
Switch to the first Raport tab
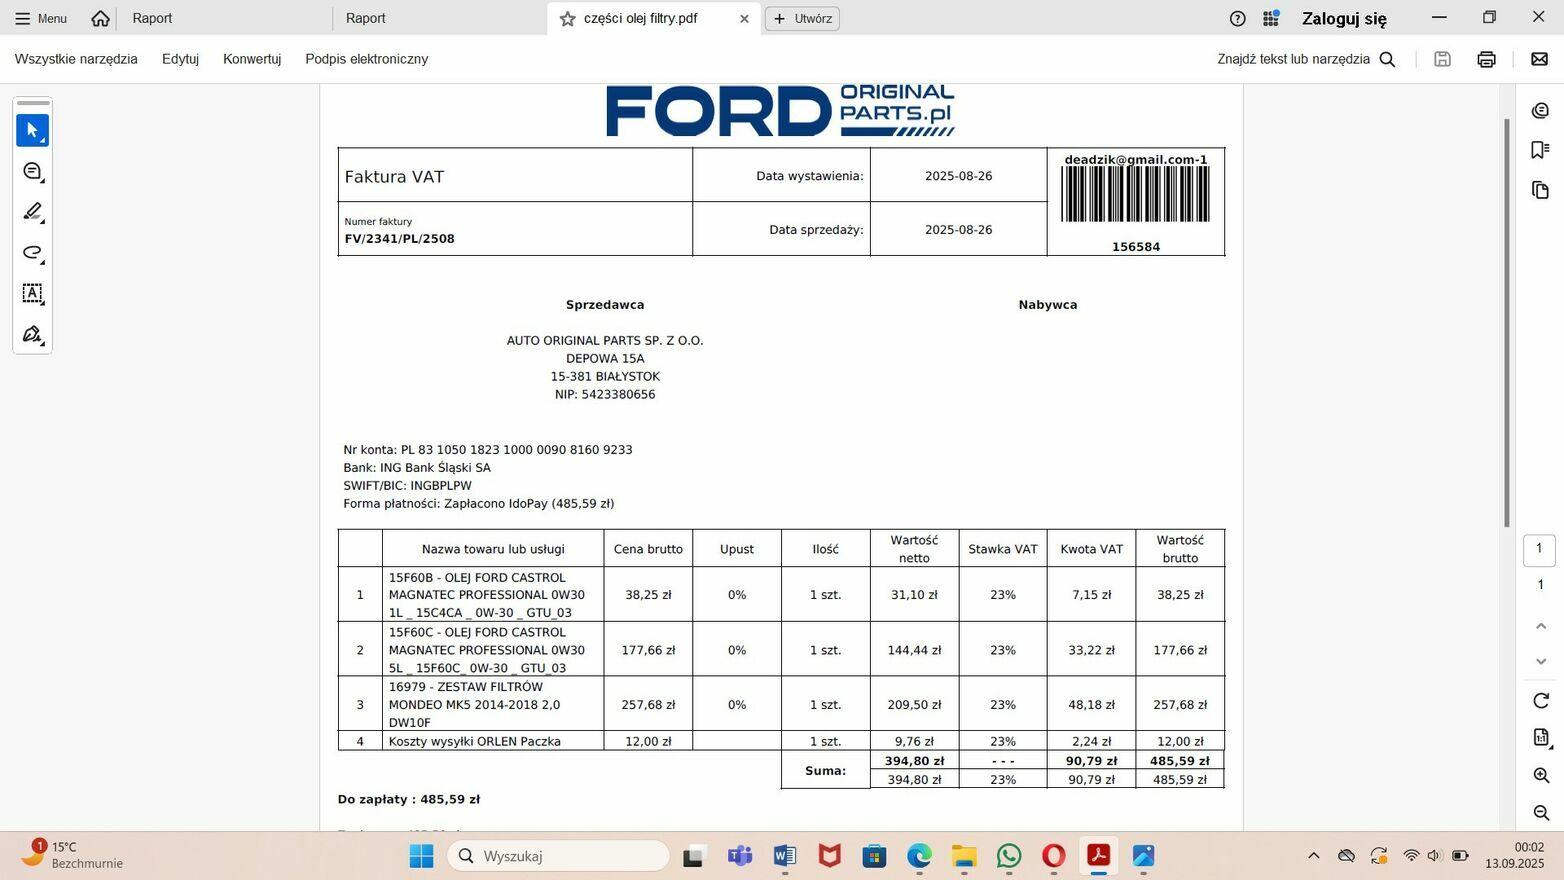pos(152,18)
